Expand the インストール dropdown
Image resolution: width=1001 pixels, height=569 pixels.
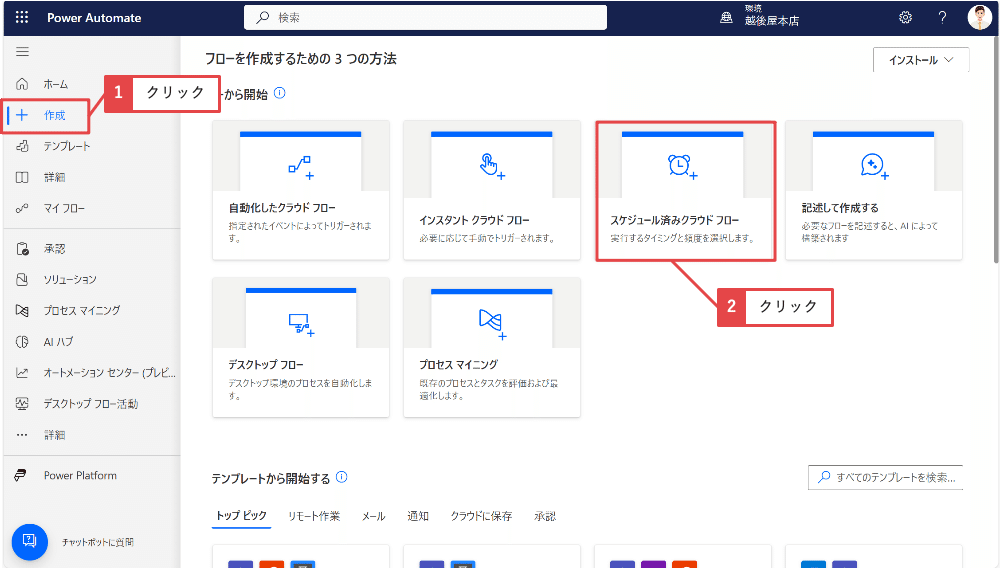(921, 60)
